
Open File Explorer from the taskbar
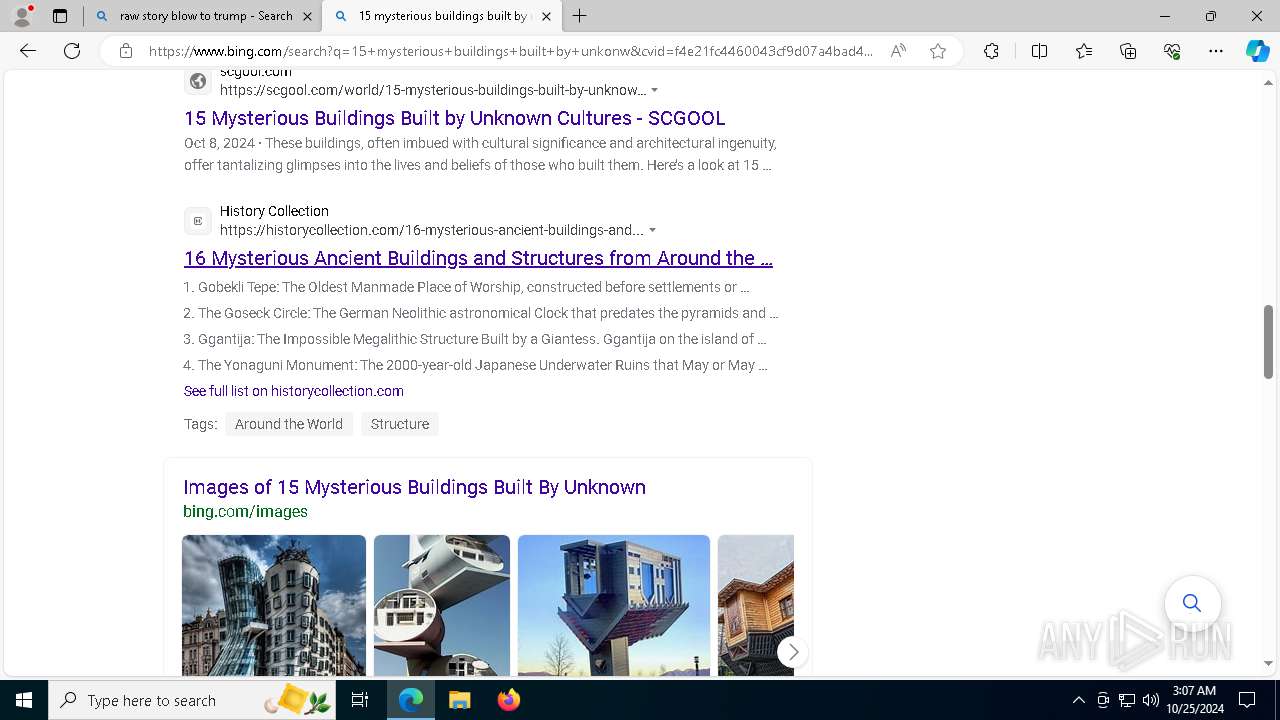pyautogui.click(x=459, y=700)
